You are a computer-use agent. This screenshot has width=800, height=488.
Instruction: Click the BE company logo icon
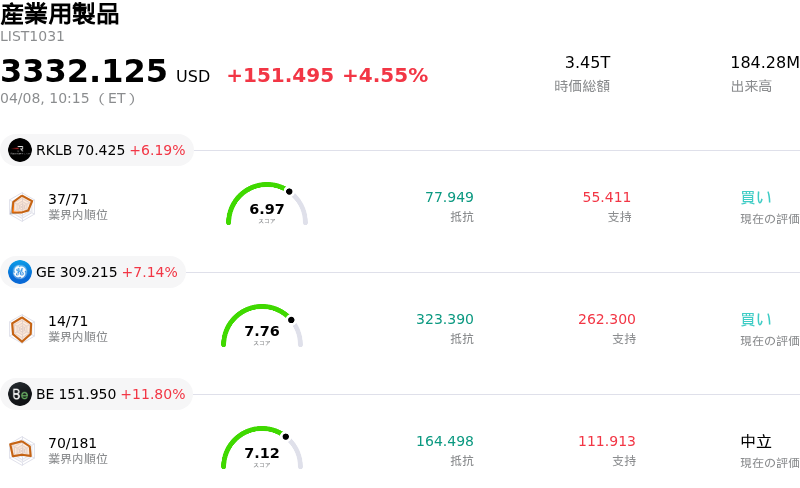[x=20, y=394]
